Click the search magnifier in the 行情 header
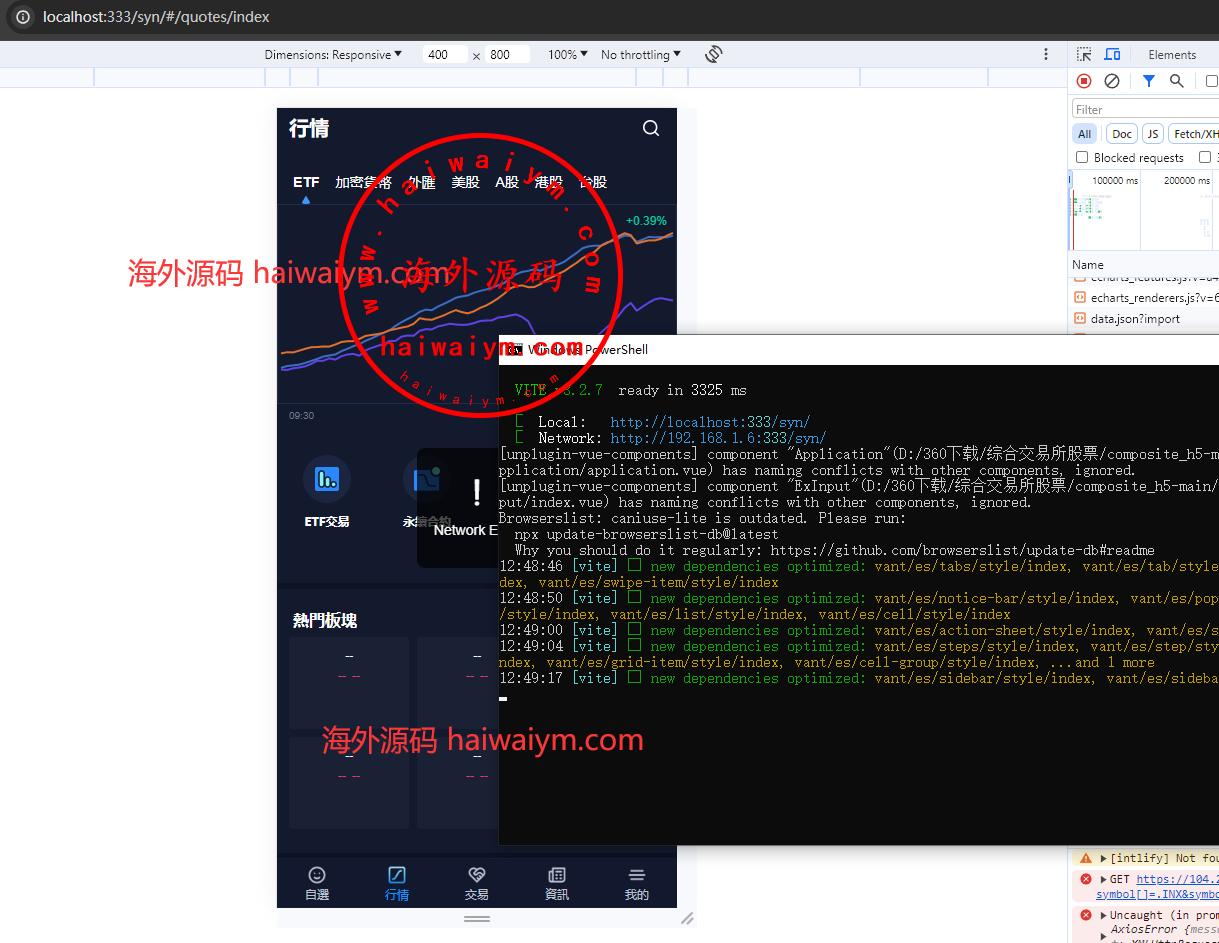Screen dimensions: 1219x943 tap(651, 128)
